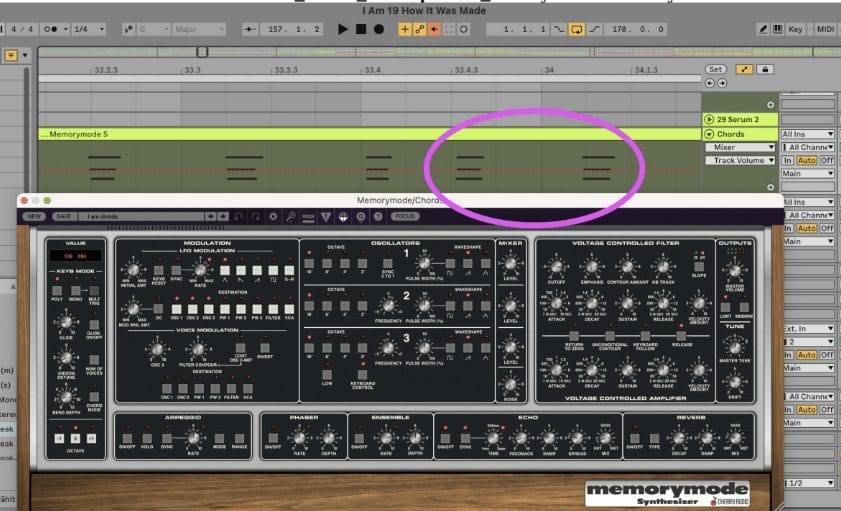
Task: Toggle the POLY keyboard mode button
Action: [x=57, y=291]
